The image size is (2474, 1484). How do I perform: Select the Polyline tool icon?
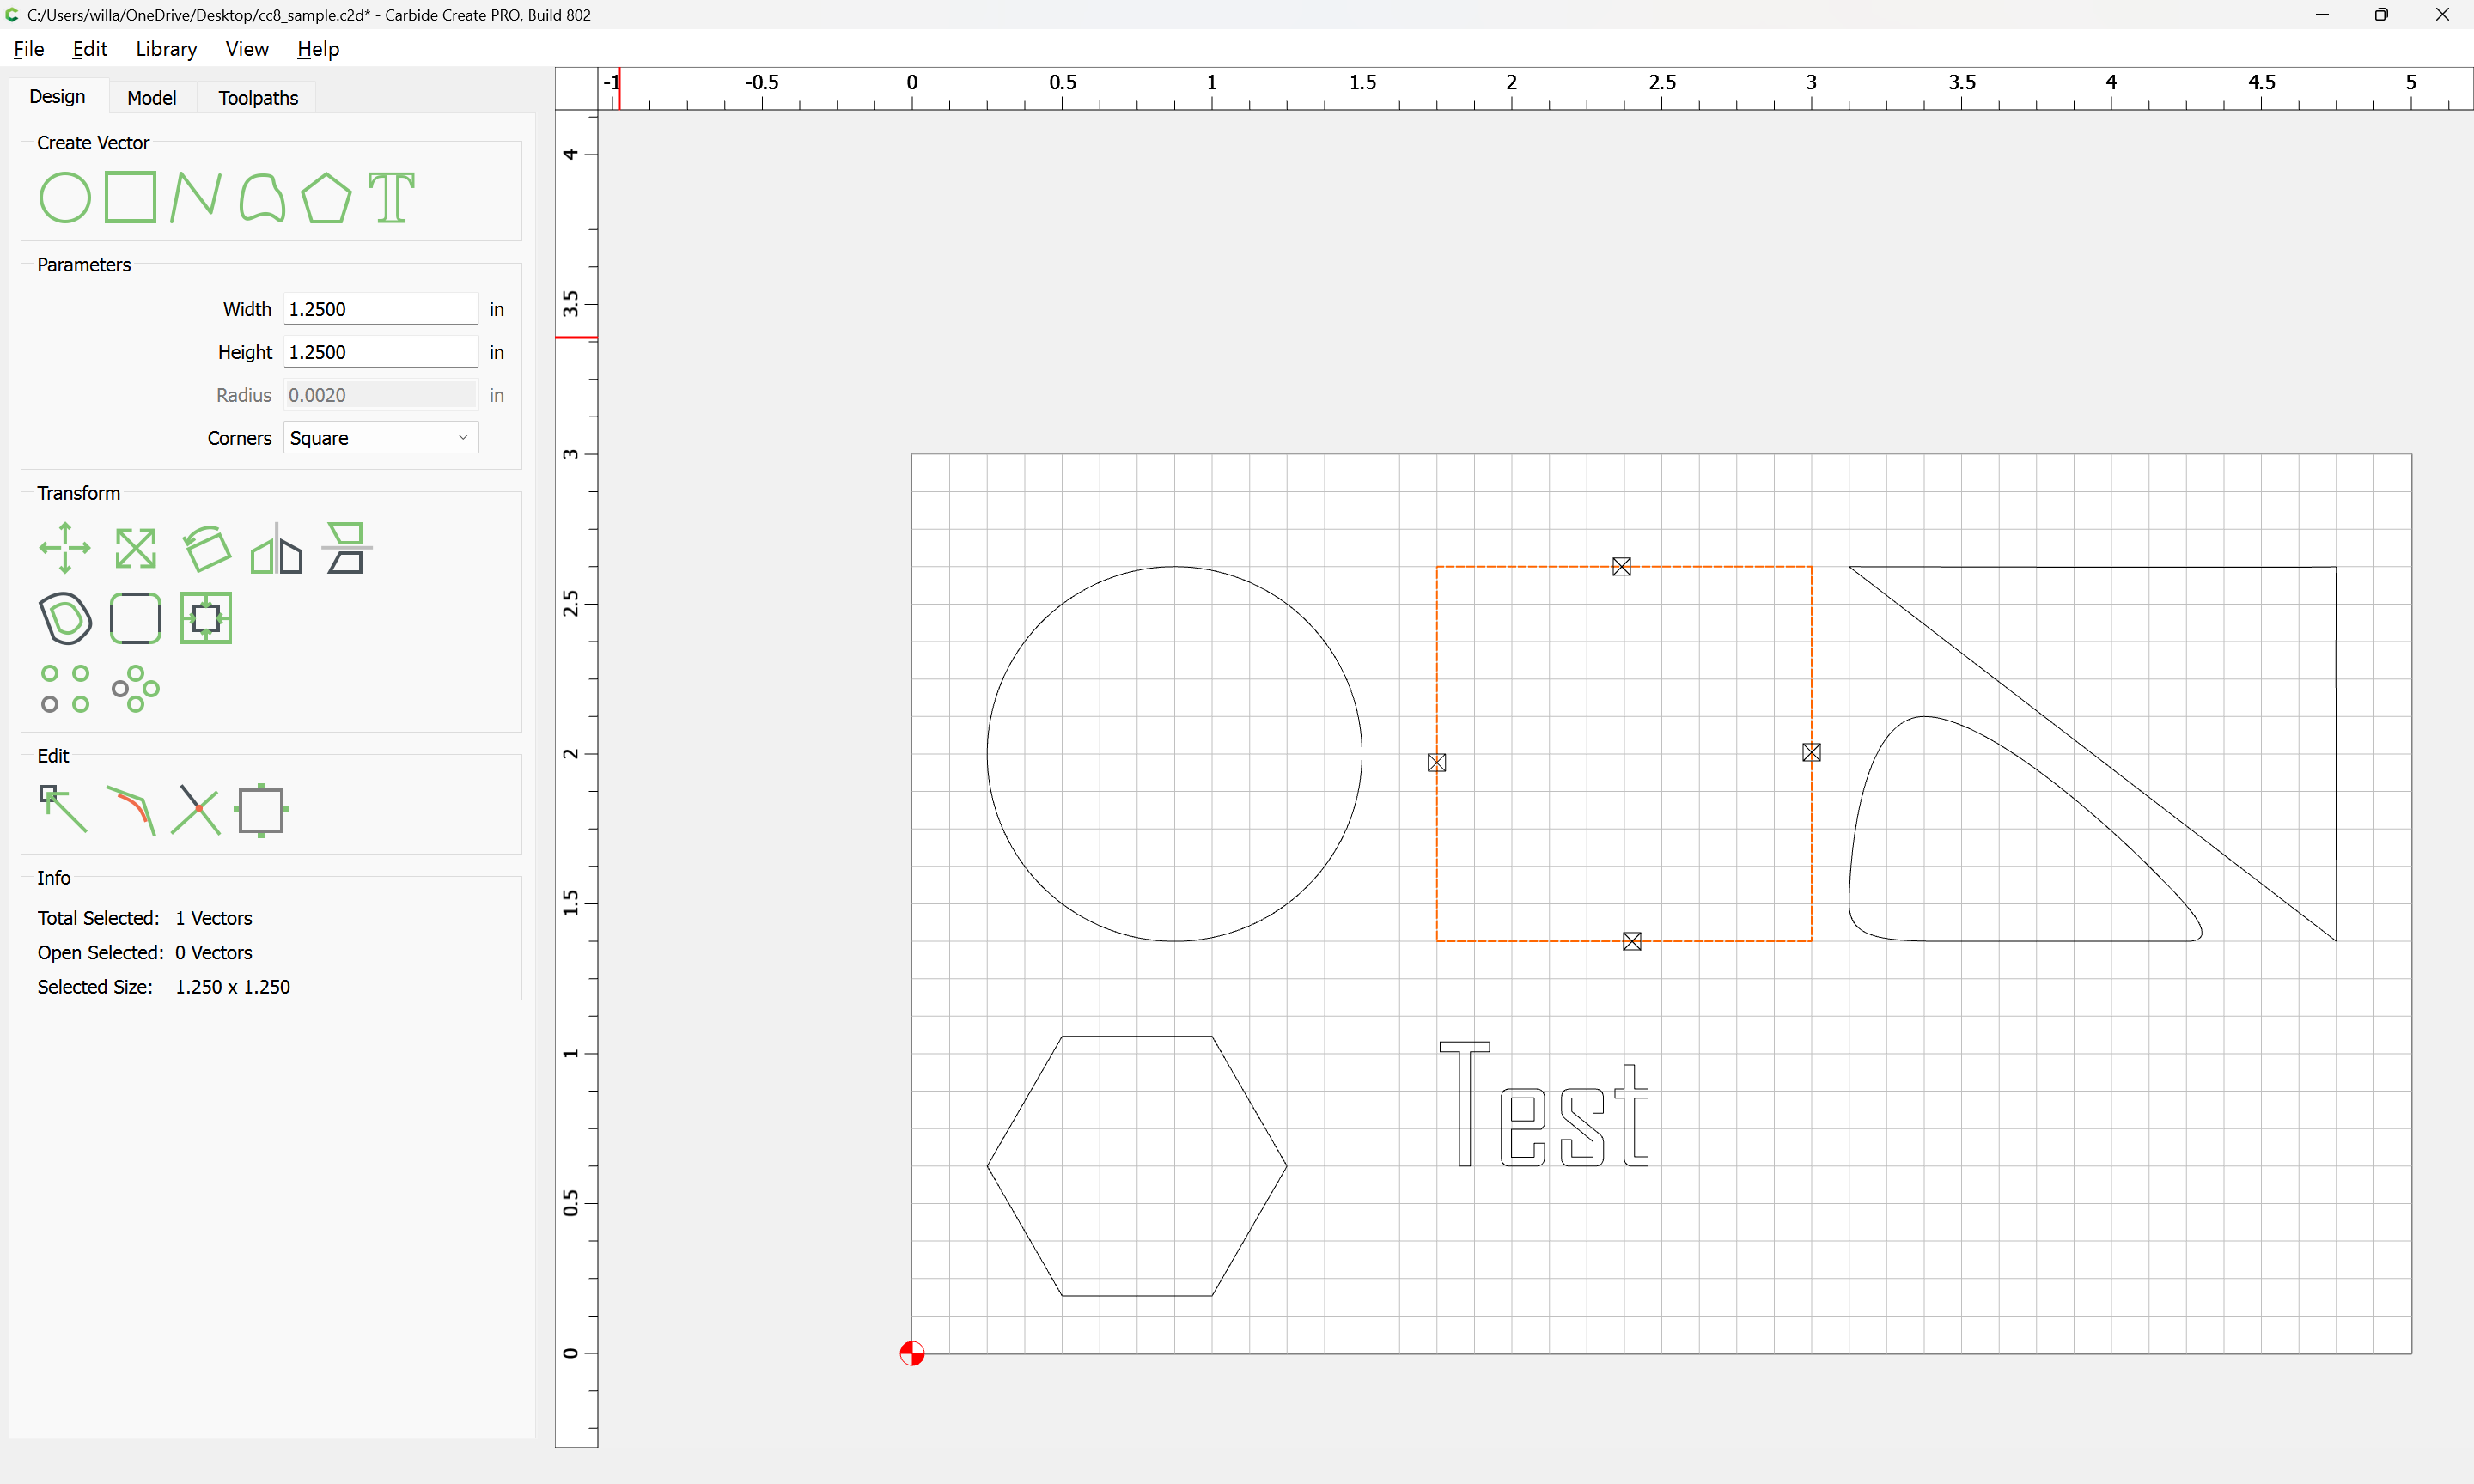pos(196,197)
